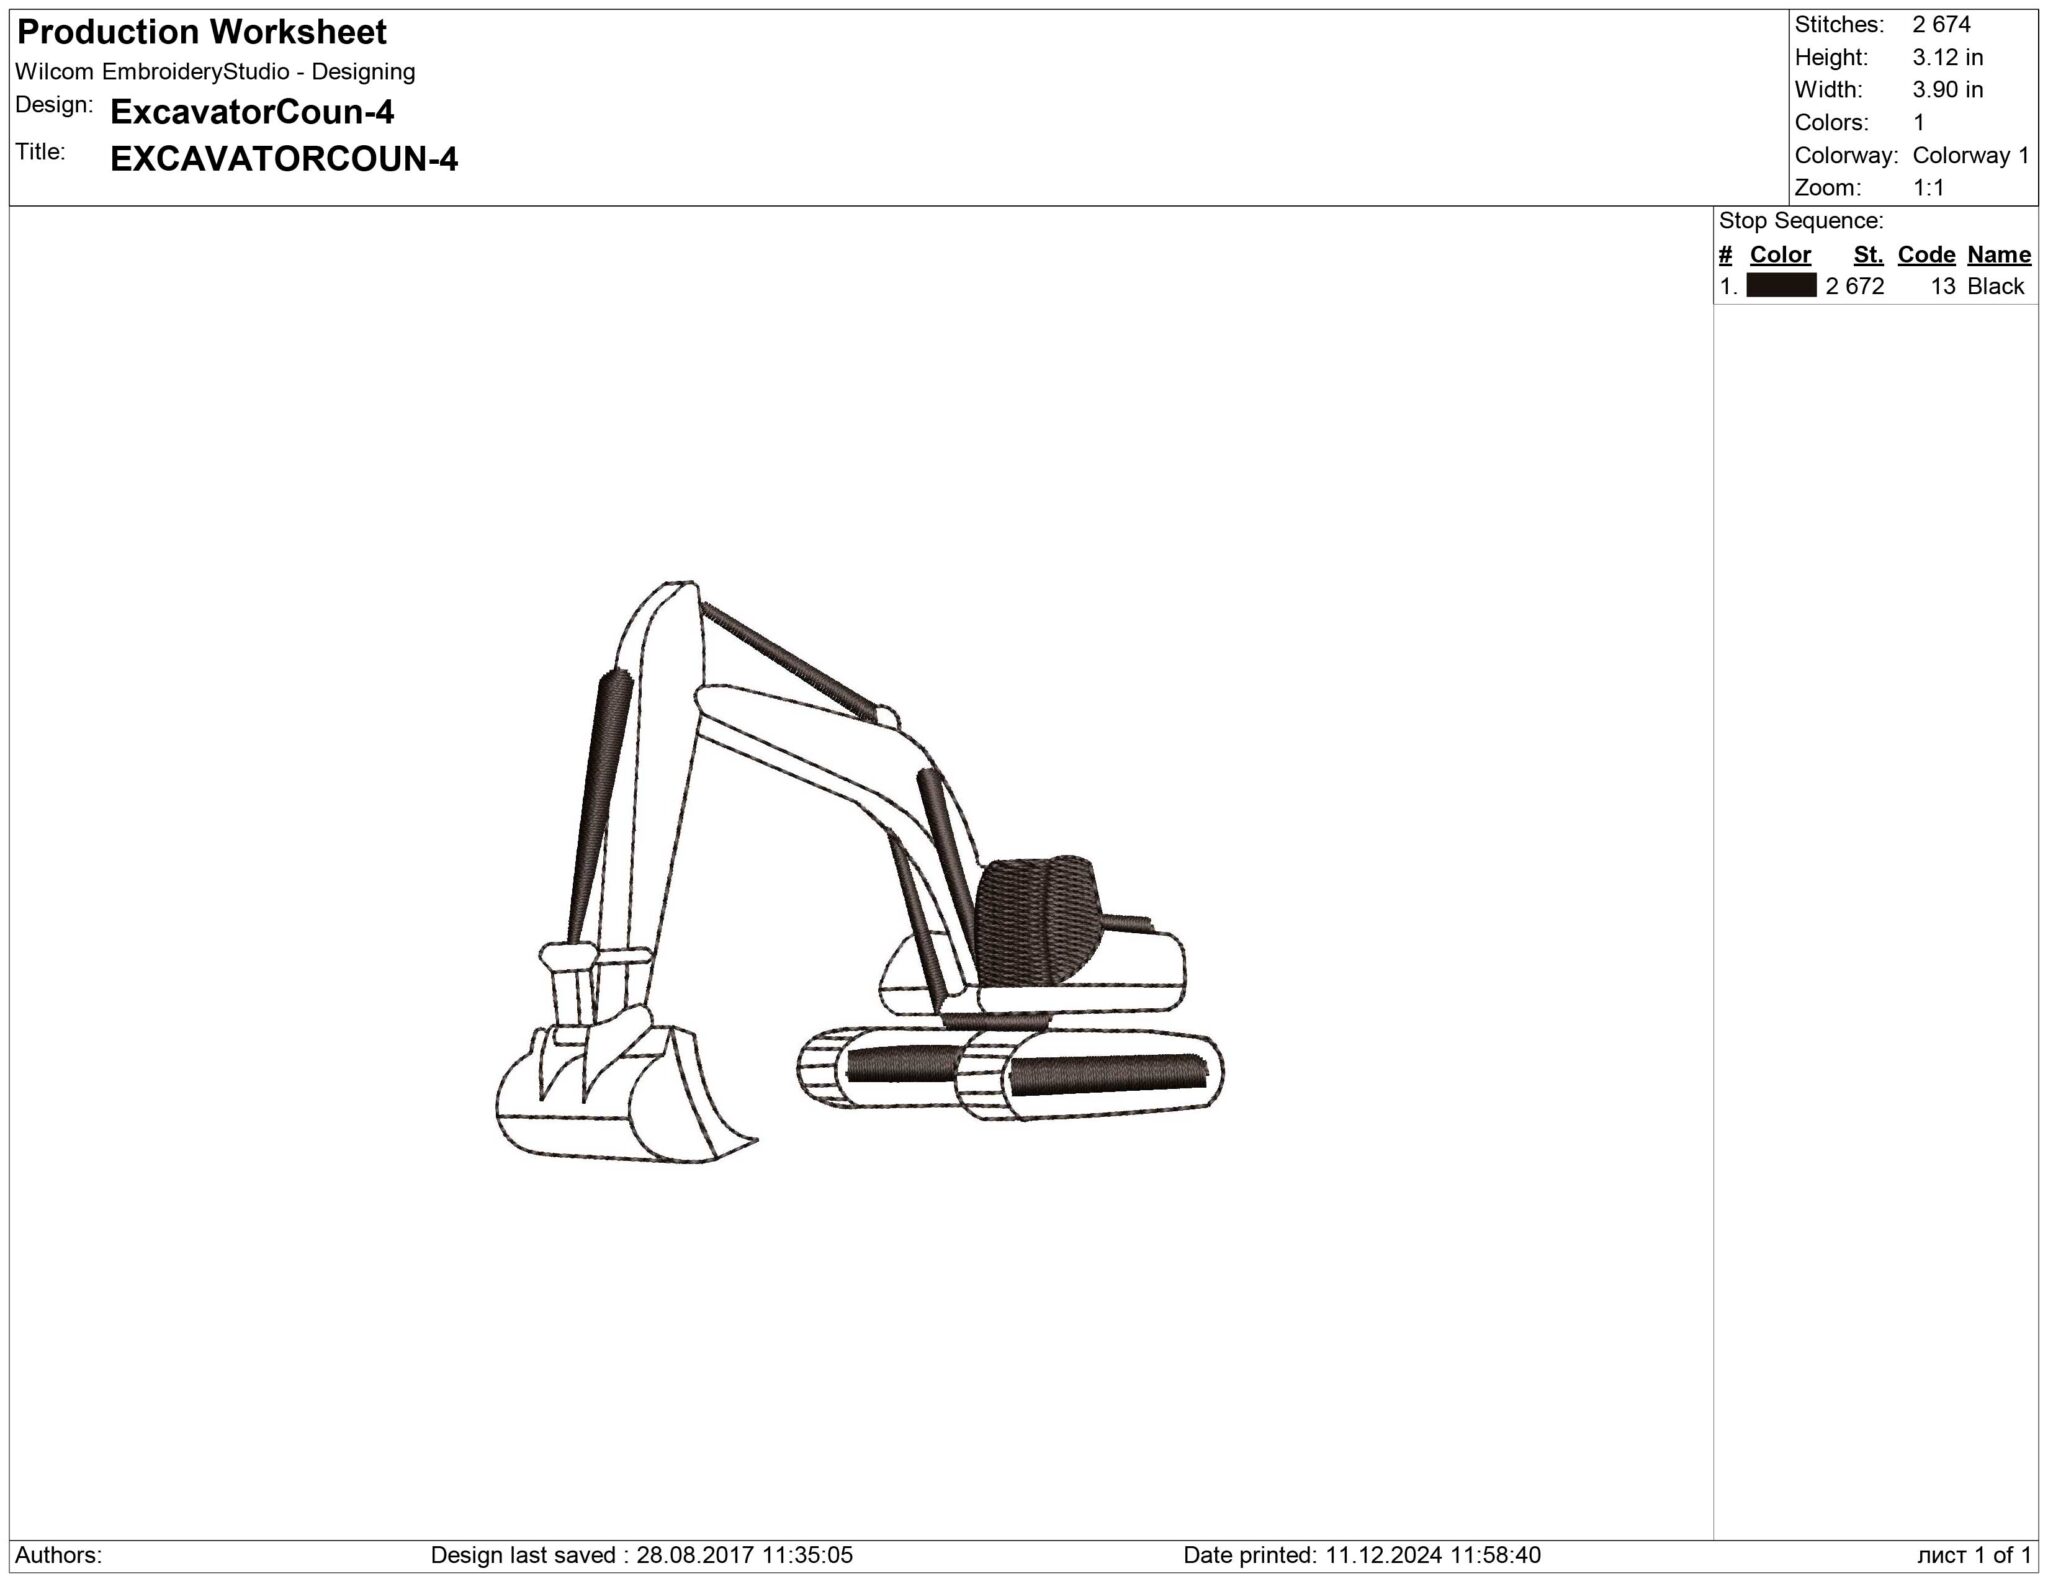Click the Design label ExcavatorCoun-4
Image resolution: width=2048 pixels, height=1576 pixels.
[250, 113]
